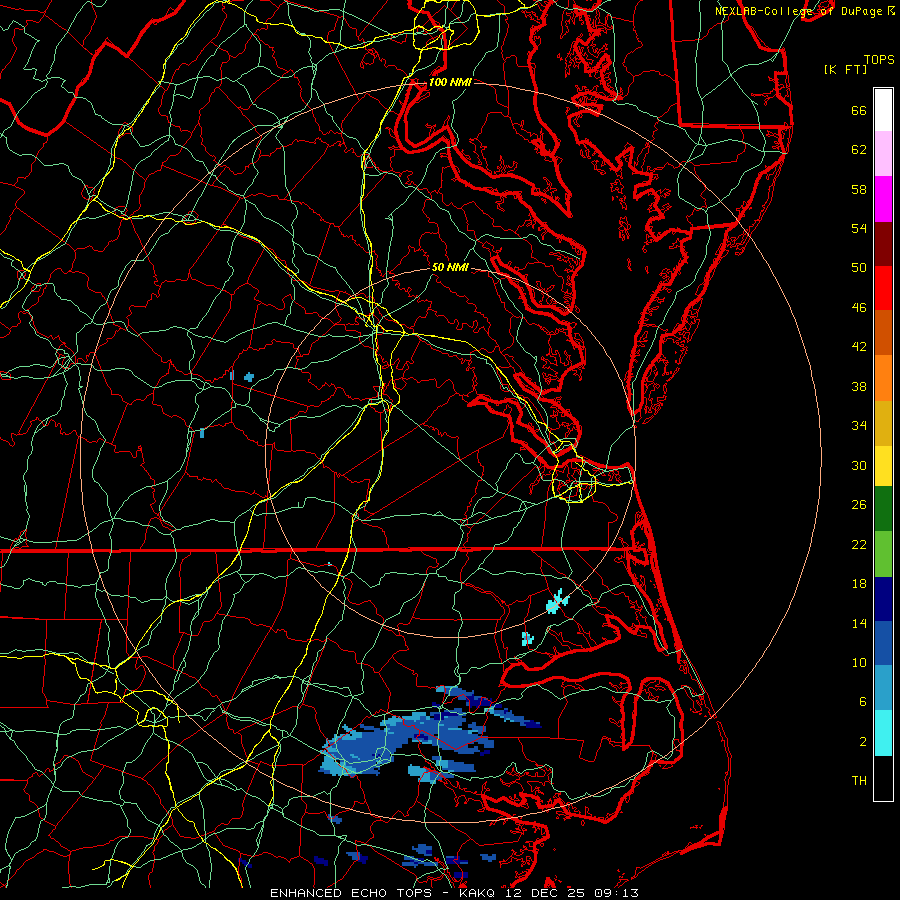Click the legend value '6'
This screenshot has width=900, height=900.
coord(863,702)
